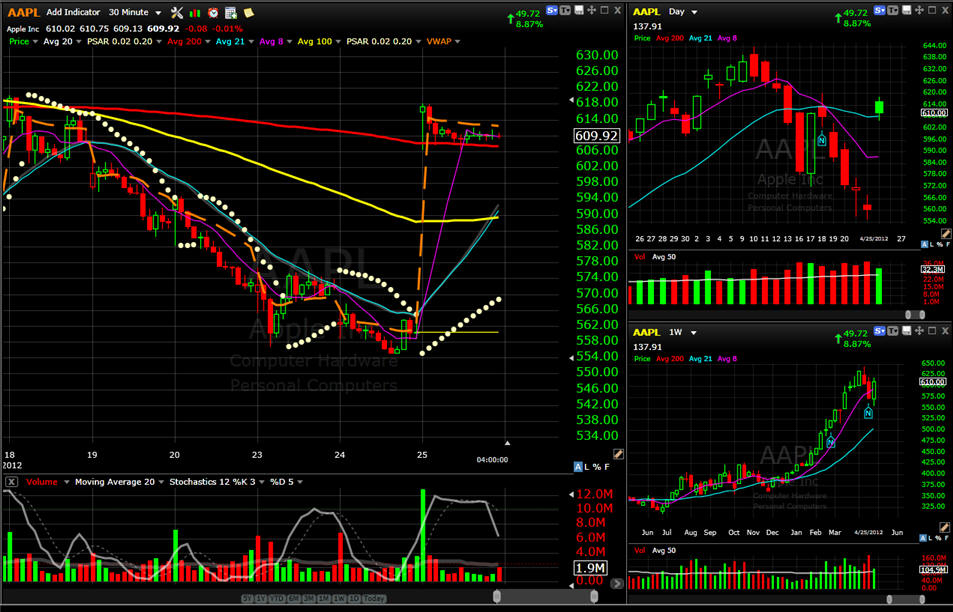The width and height of the screenshot is (953, 612).
Task: Click the pencil drawing icon in 1W chart
Action: point(944,528)
